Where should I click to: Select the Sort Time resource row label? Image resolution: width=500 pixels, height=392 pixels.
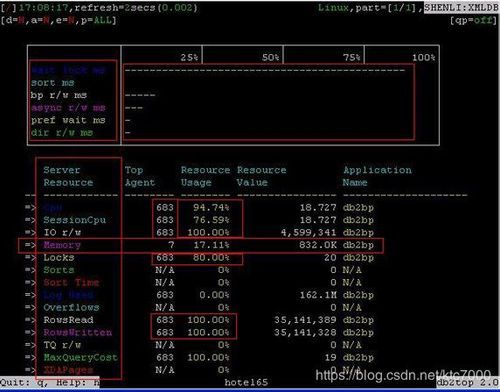coord(71,282)
